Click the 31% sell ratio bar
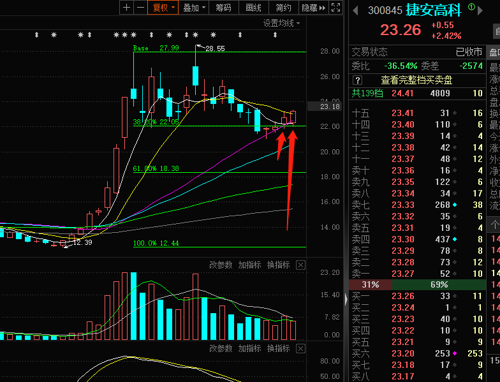The height and width of the screenshot is (382, 500). 370,285
